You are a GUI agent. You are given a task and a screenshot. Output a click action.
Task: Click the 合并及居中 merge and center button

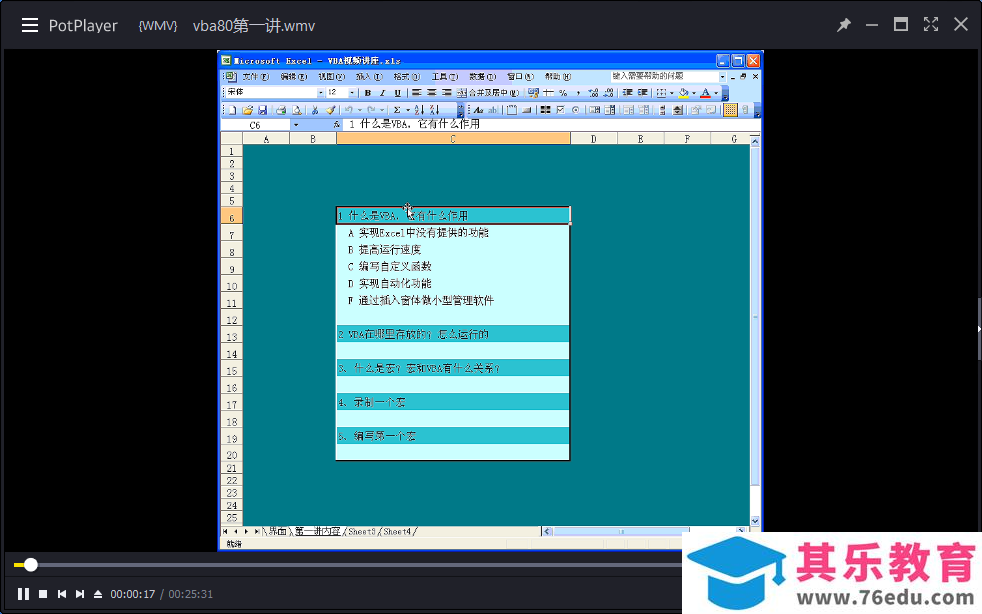[488, 93]
